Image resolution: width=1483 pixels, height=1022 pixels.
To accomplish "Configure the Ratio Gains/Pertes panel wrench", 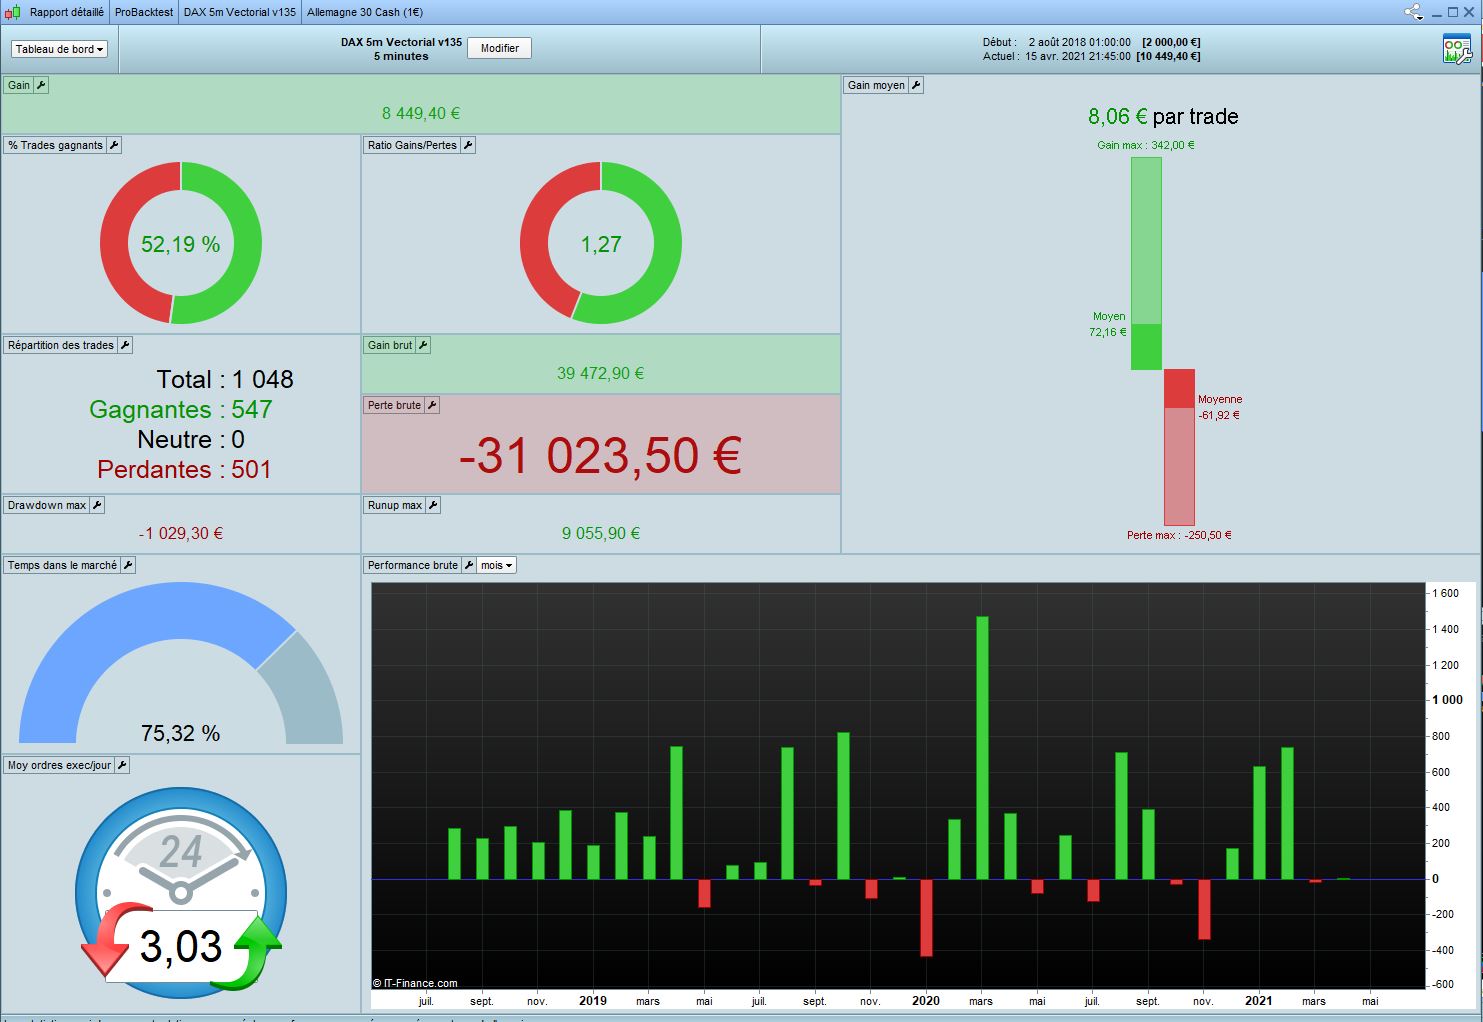I will coord(468,145).
